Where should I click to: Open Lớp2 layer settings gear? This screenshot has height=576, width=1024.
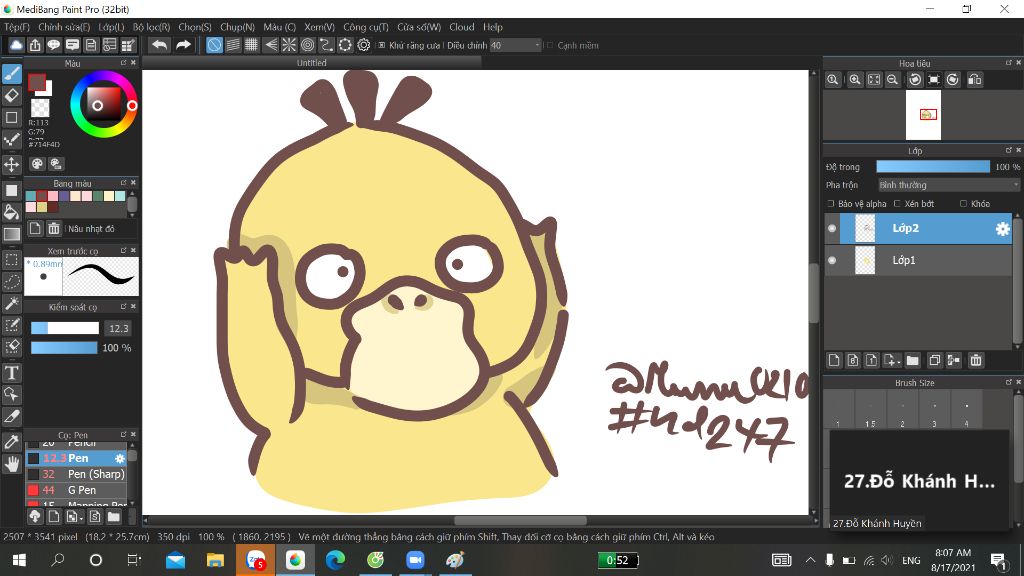click(x=1002, y=229)
